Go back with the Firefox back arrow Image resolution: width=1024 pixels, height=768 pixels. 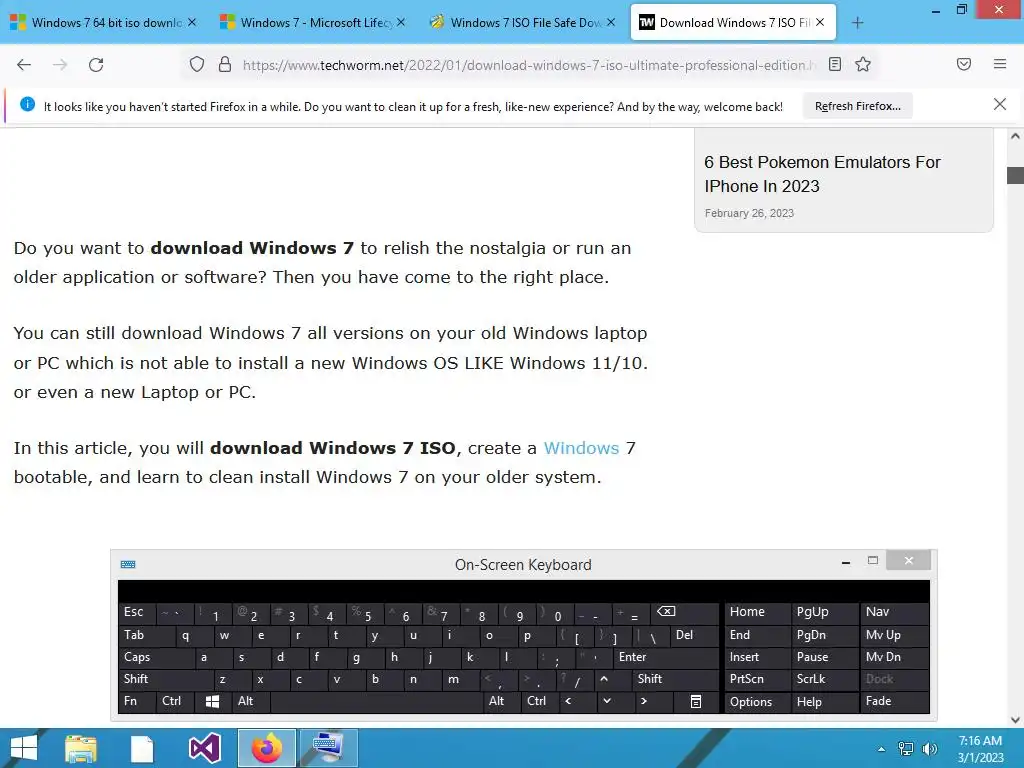(24, 65)
